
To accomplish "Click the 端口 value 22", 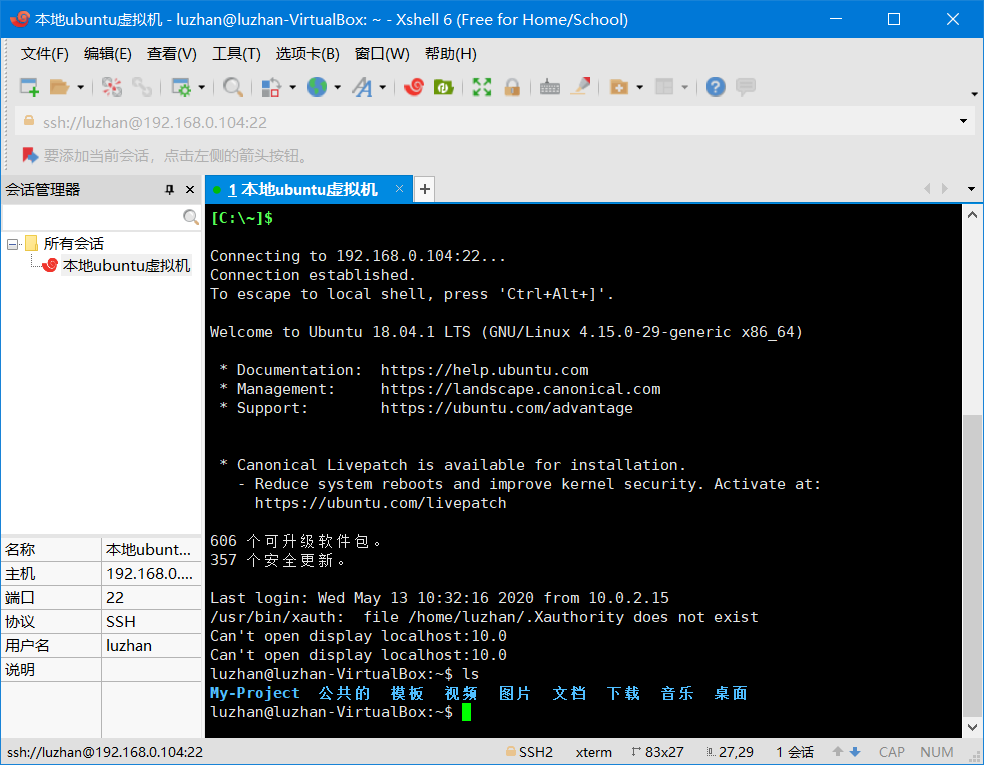I will tap(115, 597).
